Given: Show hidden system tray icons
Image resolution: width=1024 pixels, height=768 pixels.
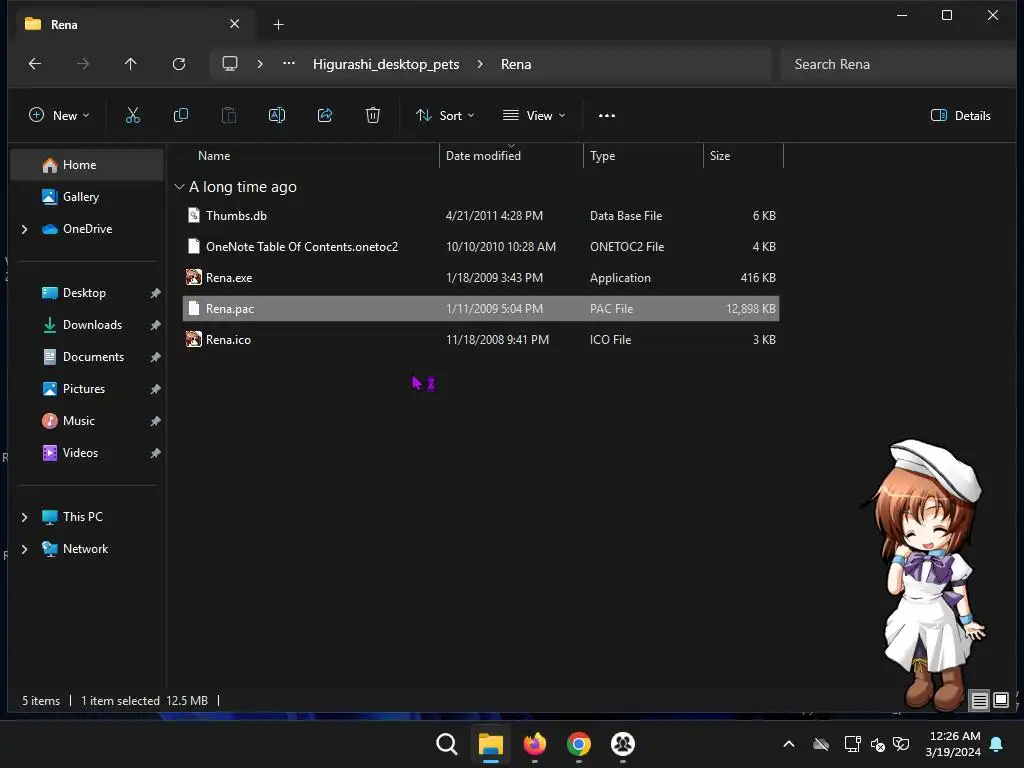Looking at the screenshot, I should [x=789, y=744].
